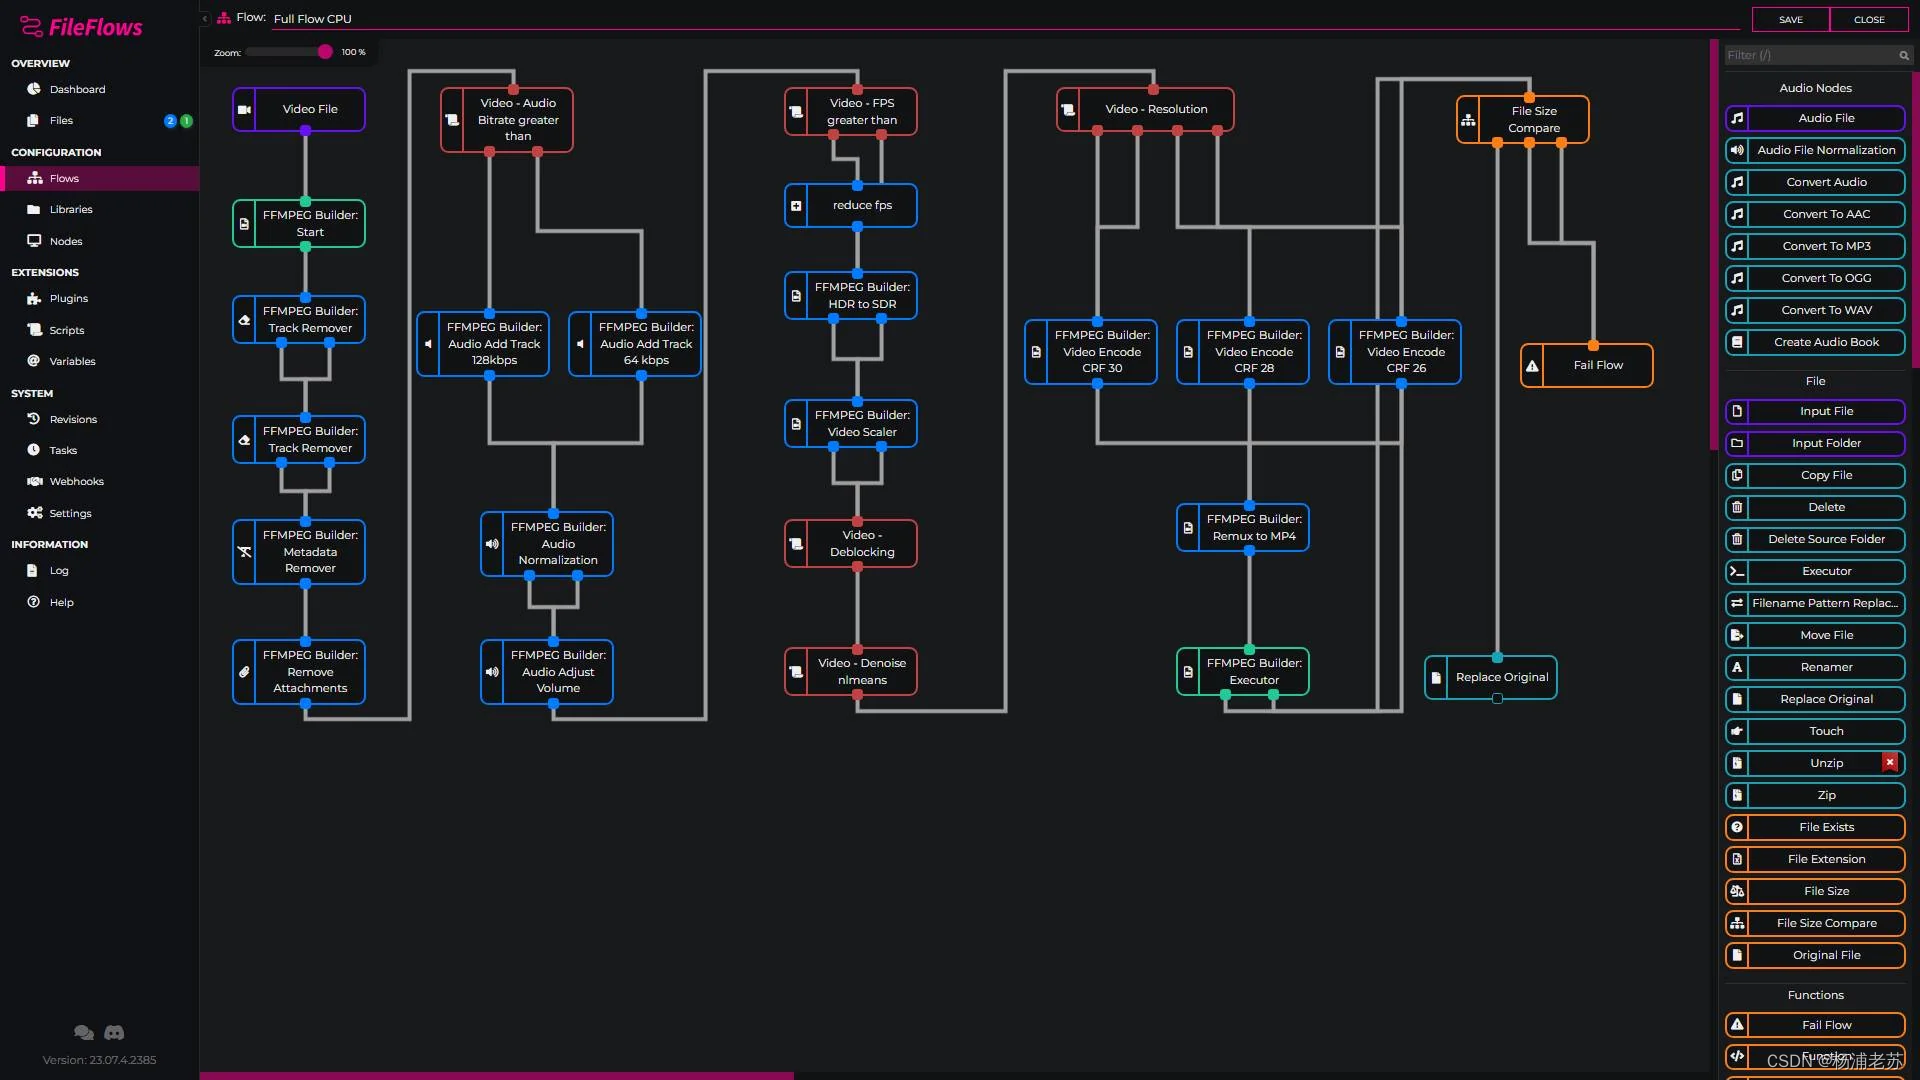This screenshot has height=1080, width=1920.
Task: Collapse the flow panel using the left chevron
Action: (x=205, y=18)
